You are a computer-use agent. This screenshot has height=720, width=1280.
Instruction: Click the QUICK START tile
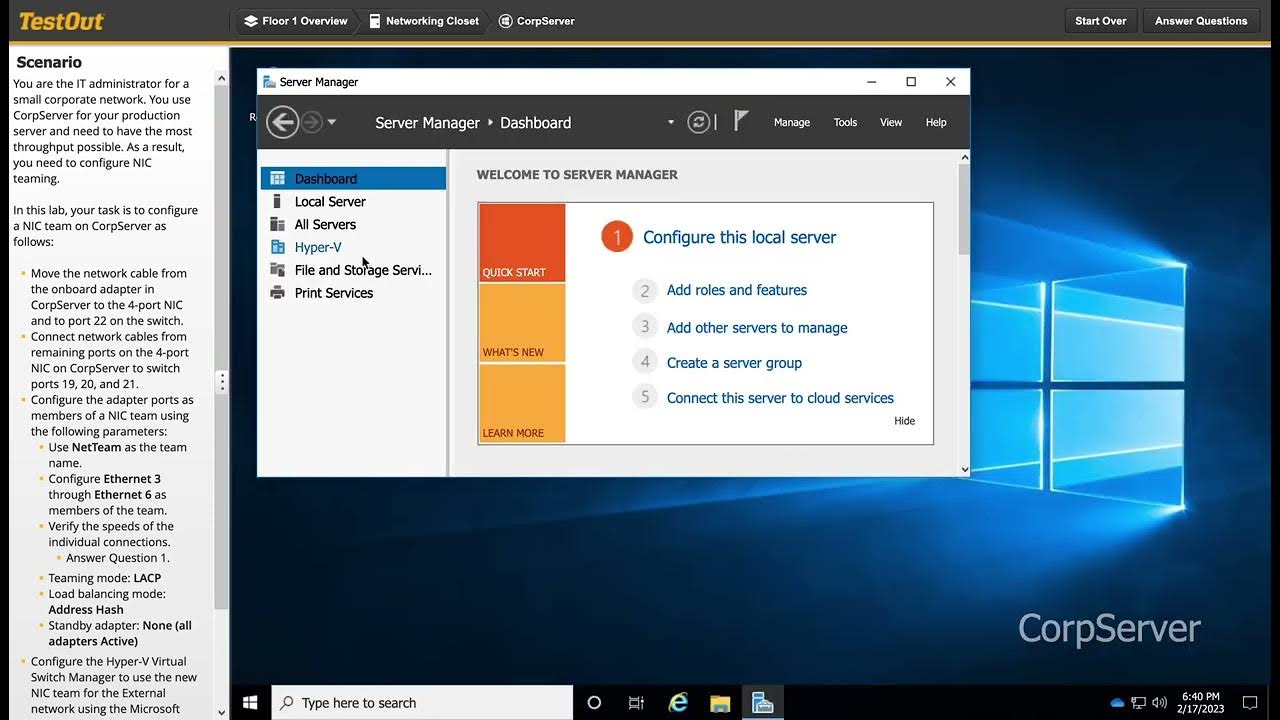coord(522,243)
